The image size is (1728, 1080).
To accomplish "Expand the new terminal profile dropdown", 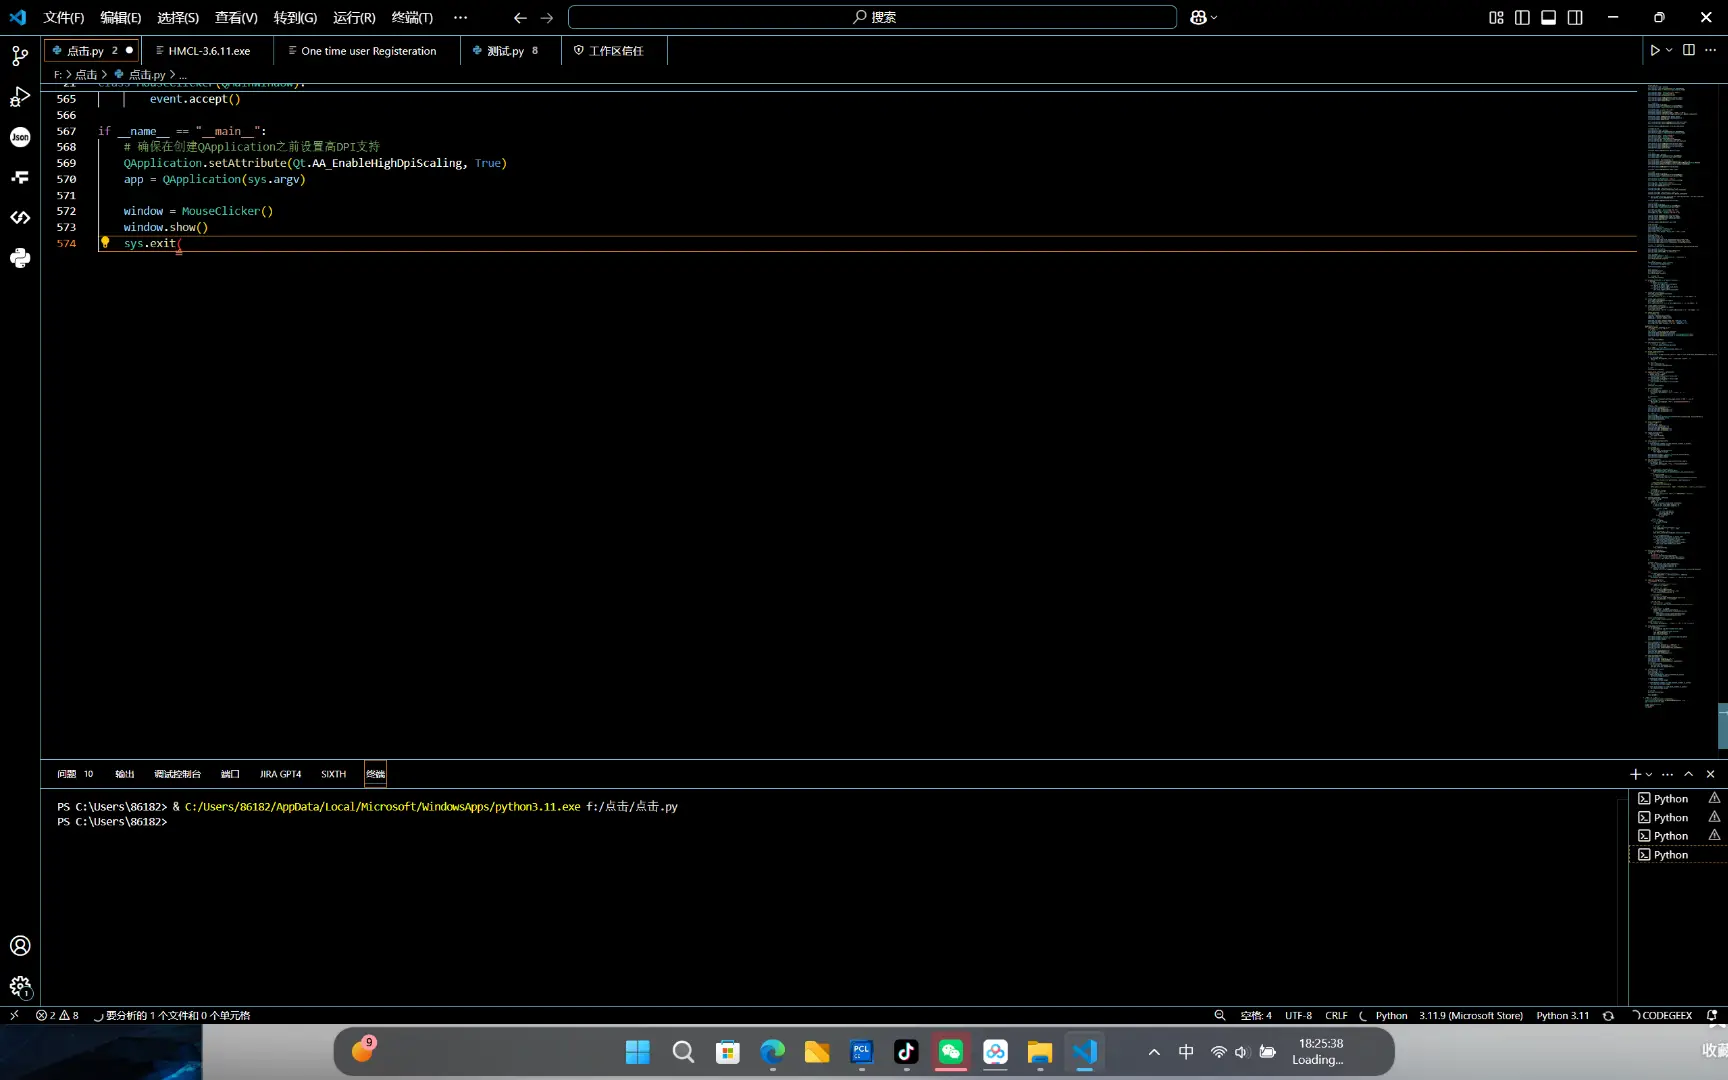I will (1649, 774).
